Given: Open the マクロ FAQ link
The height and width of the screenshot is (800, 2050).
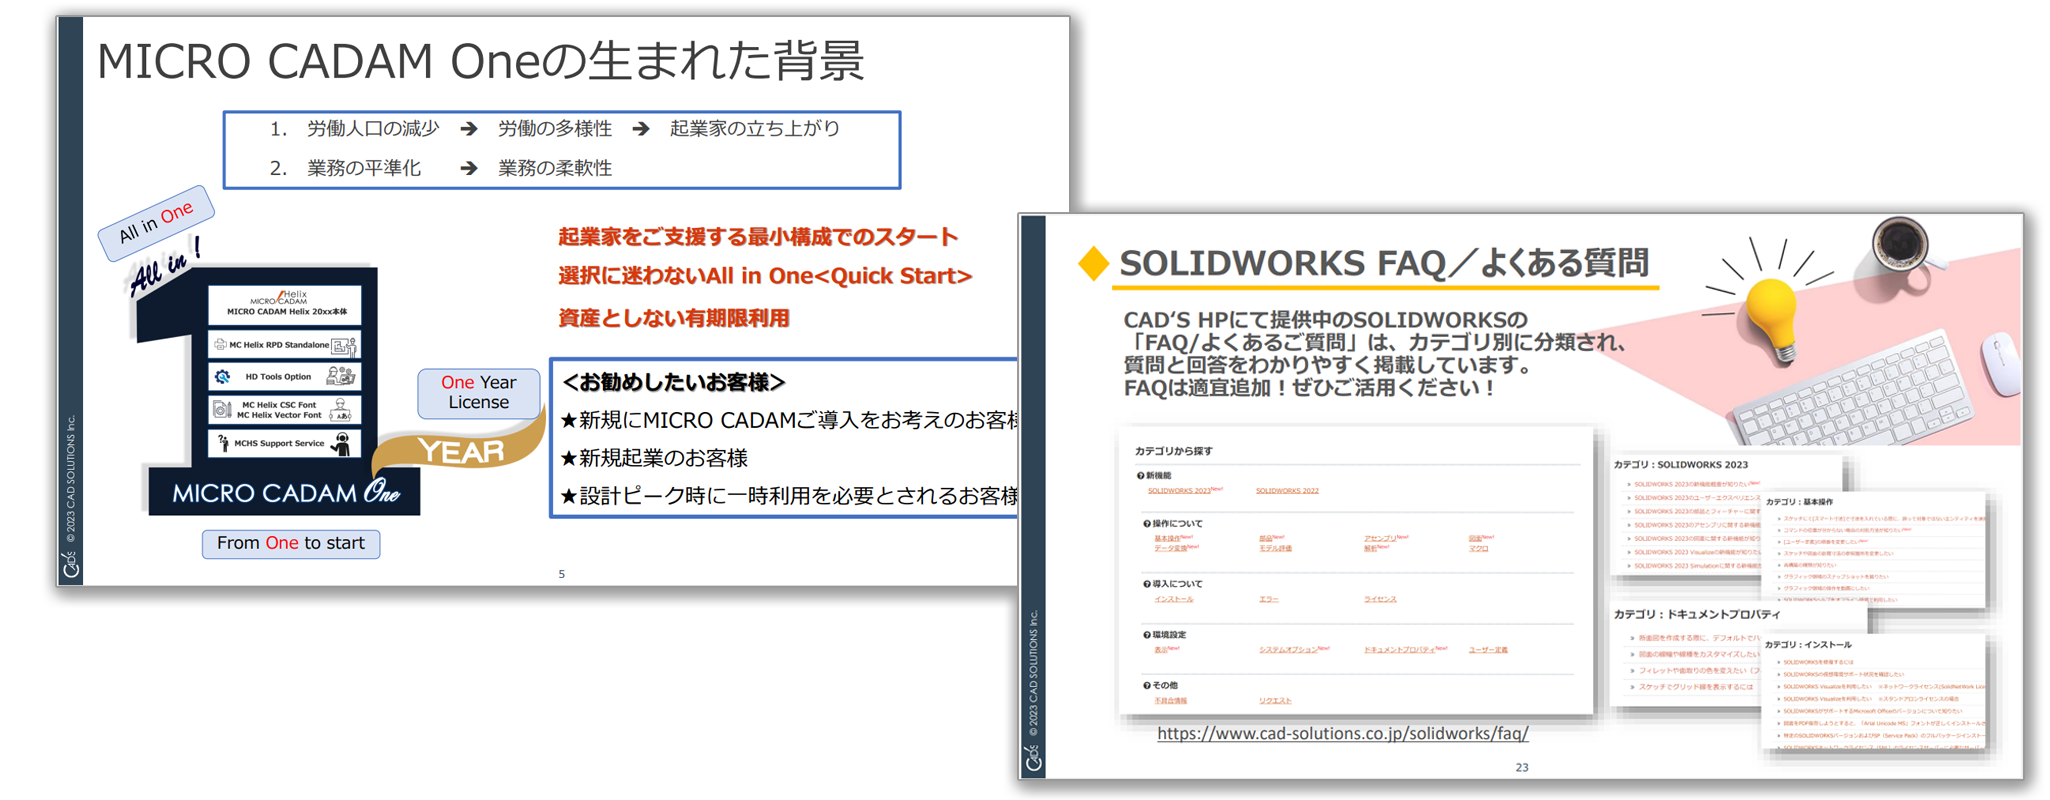Looking at the screenshot, I should (1478, 548).
